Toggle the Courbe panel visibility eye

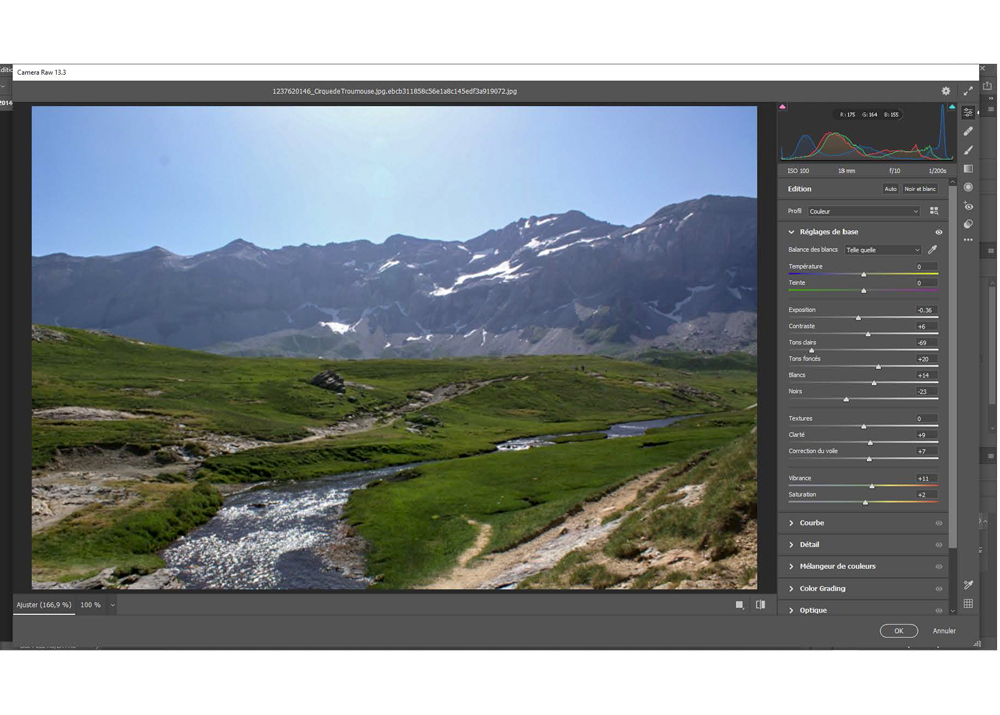938,523
